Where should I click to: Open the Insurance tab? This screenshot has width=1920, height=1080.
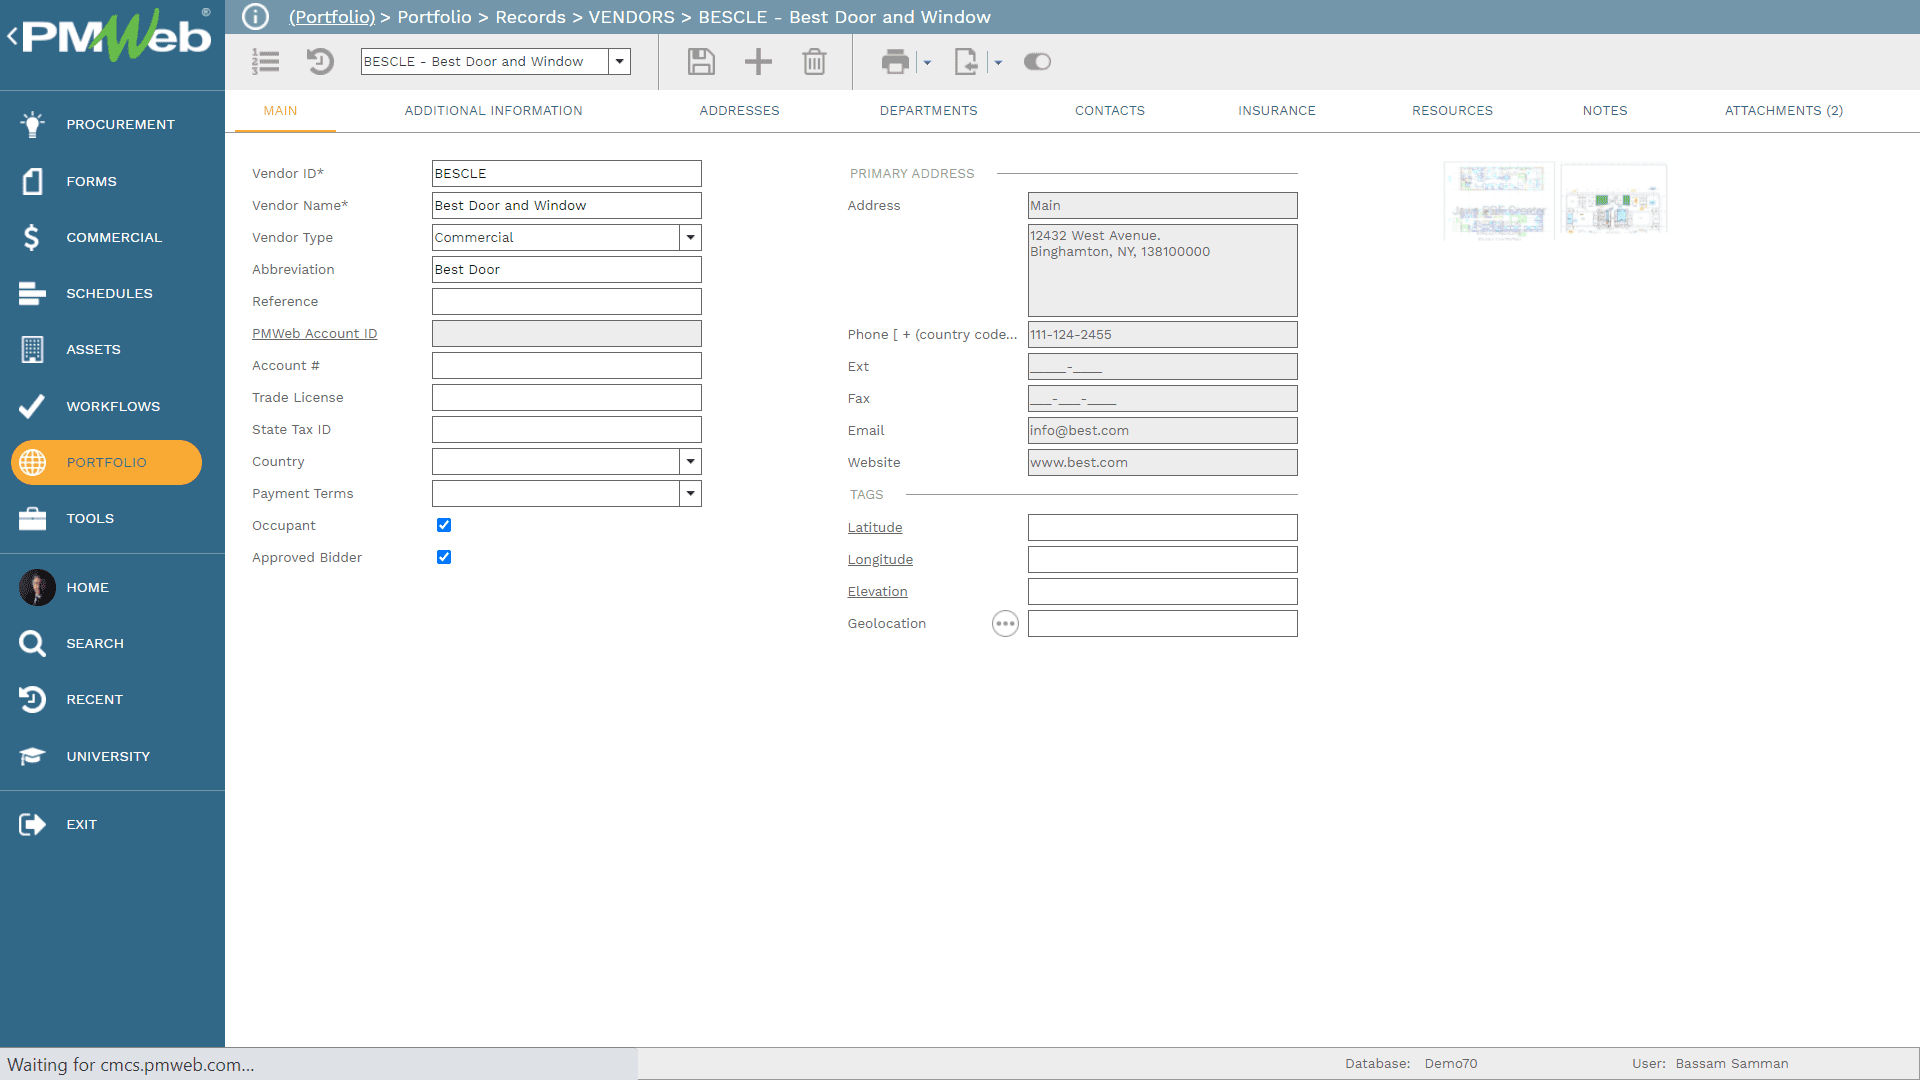[1276, 111]
